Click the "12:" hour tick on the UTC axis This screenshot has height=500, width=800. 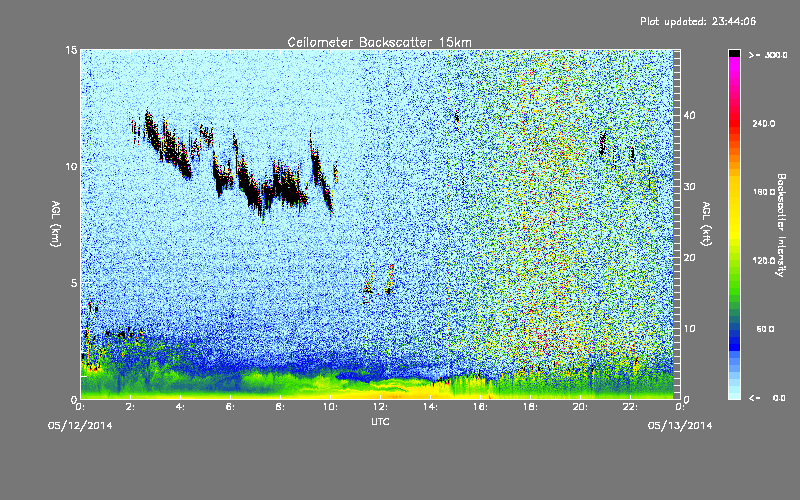pos(380,407)
